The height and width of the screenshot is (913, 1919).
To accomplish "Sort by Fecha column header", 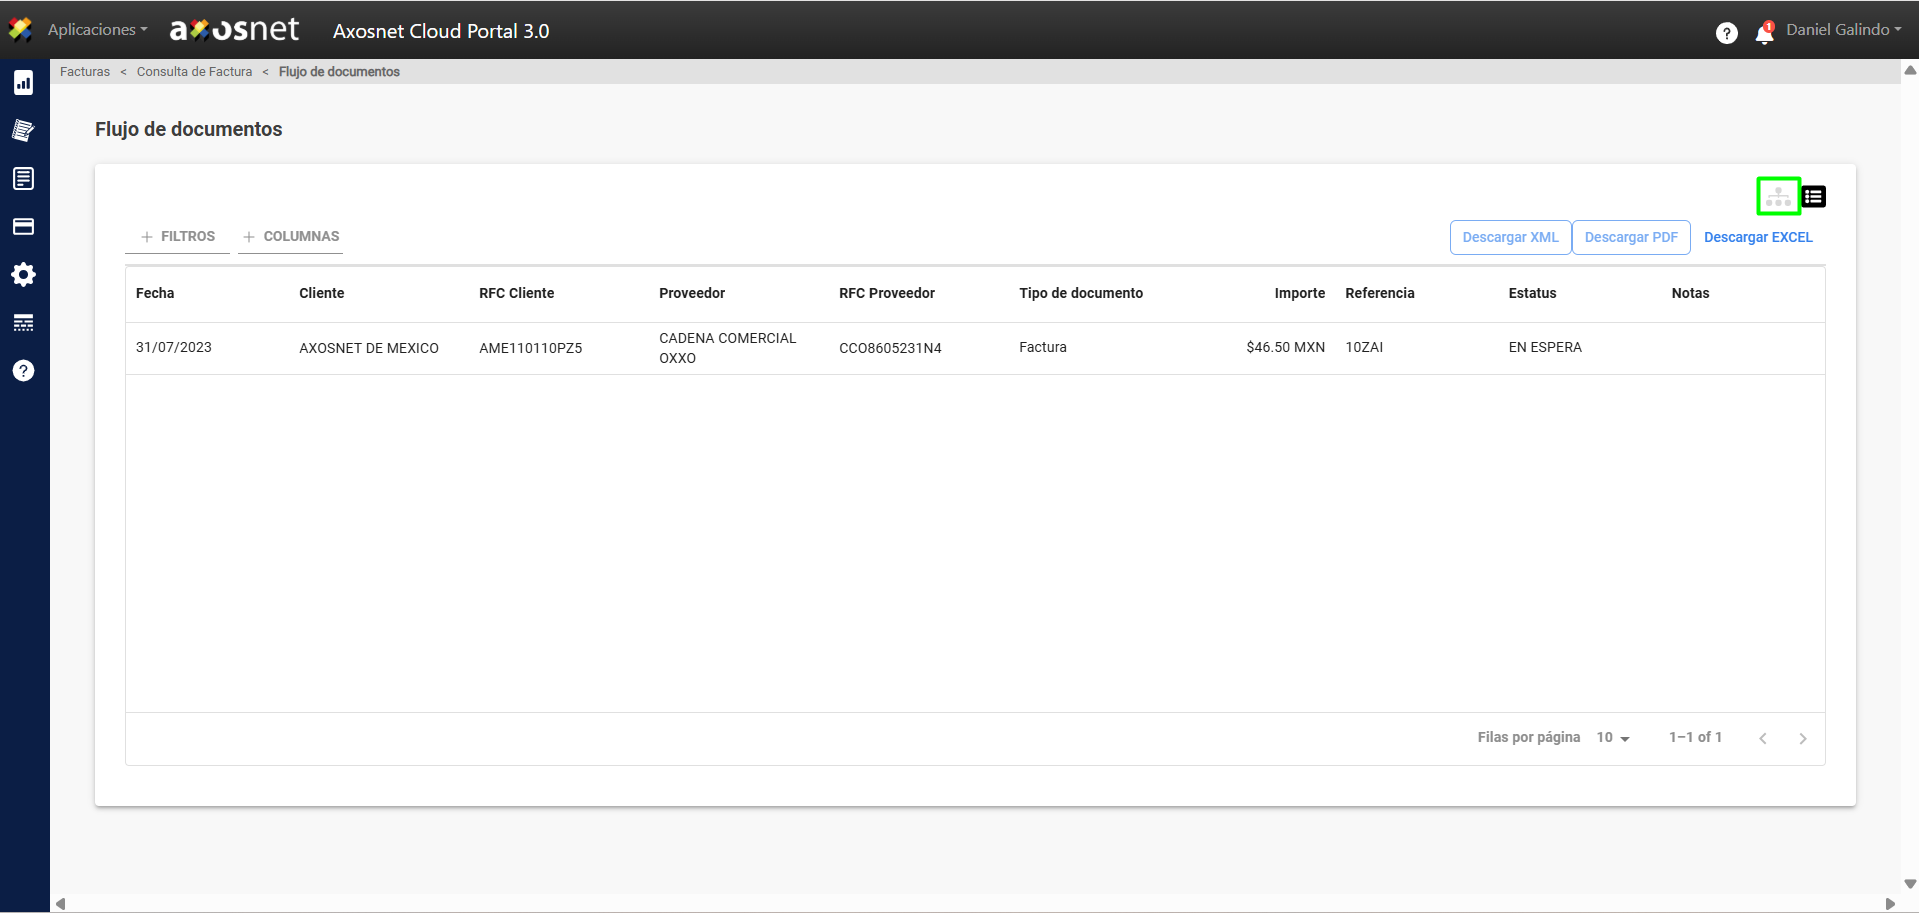I will pyautogui.click(x=155, y=293).
